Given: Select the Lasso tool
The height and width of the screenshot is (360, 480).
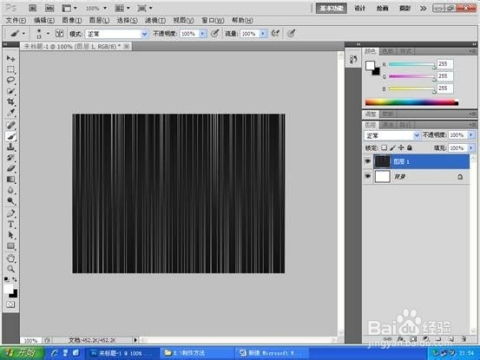Looking at the screenshot, I should pos(11,80).
